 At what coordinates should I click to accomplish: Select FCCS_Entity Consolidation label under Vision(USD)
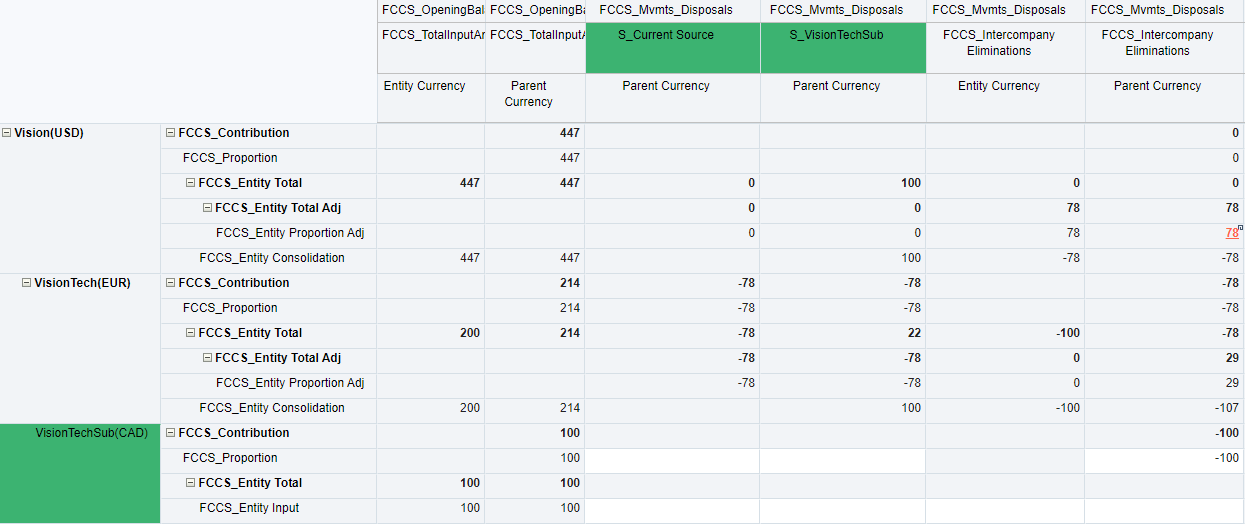(x=272, y=258)
